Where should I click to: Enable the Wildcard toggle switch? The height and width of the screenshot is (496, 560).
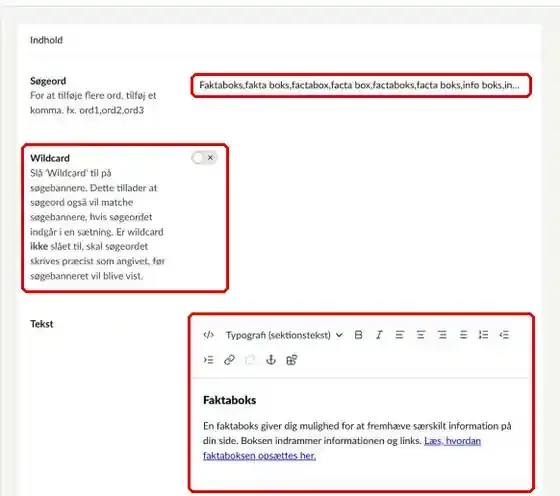tap(204, 157)
